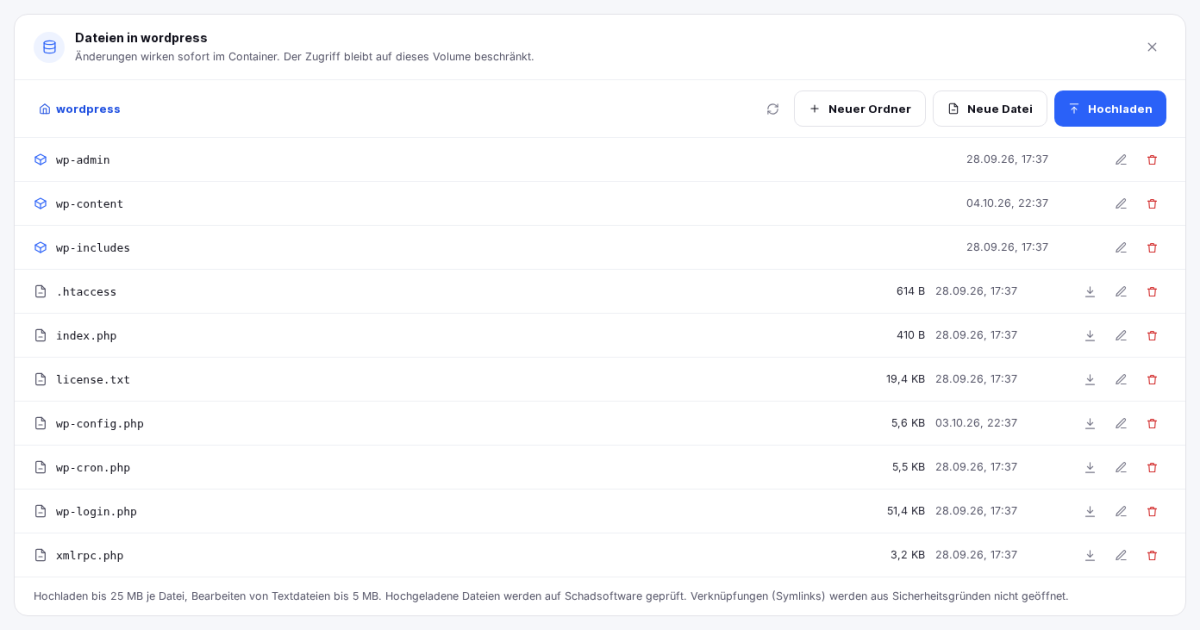The image size is (1200, 630).
Task: Download wp-cron.php
Action: [1090, 468]
